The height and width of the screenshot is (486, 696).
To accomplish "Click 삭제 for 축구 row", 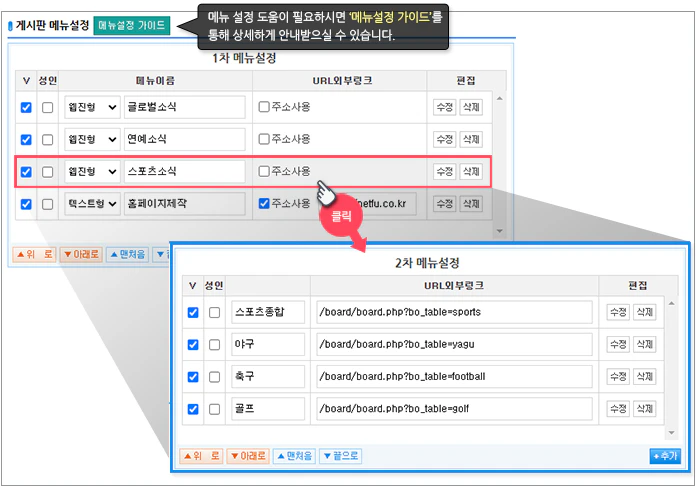I will [645, 376].
